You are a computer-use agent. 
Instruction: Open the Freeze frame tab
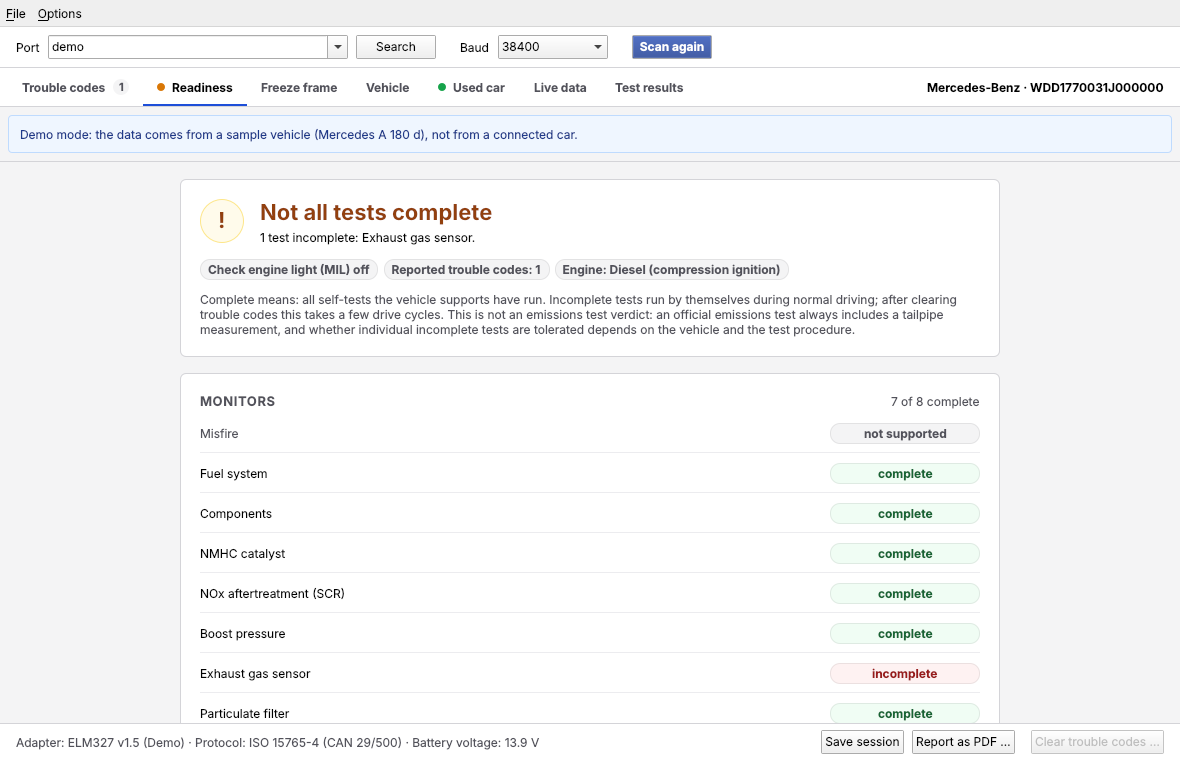[x=299, y=87]
